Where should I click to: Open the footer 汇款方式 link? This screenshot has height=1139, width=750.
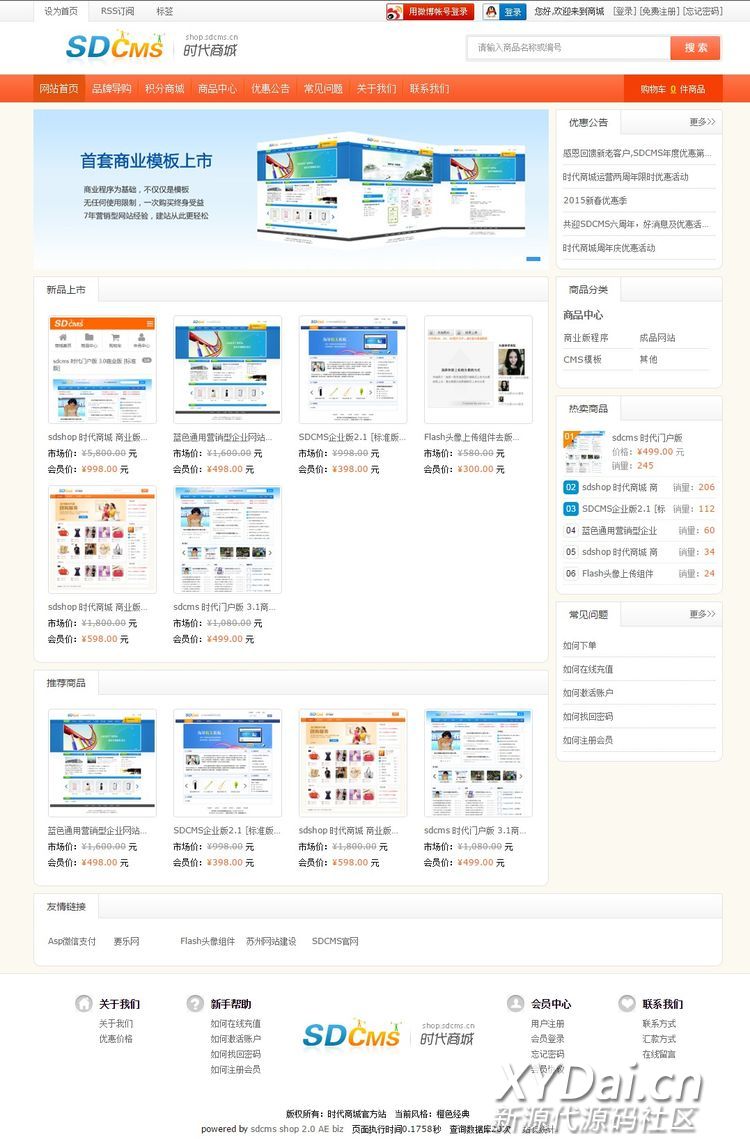click(659, 1039)
